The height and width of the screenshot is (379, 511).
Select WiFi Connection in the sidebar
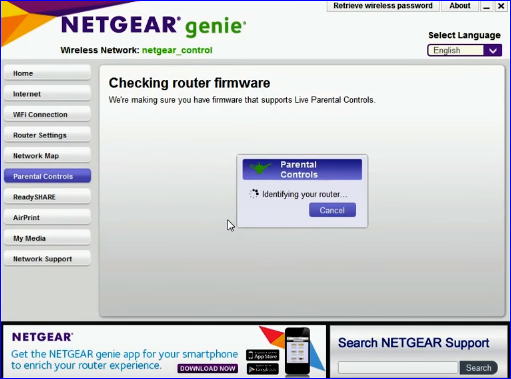[47, 115]
